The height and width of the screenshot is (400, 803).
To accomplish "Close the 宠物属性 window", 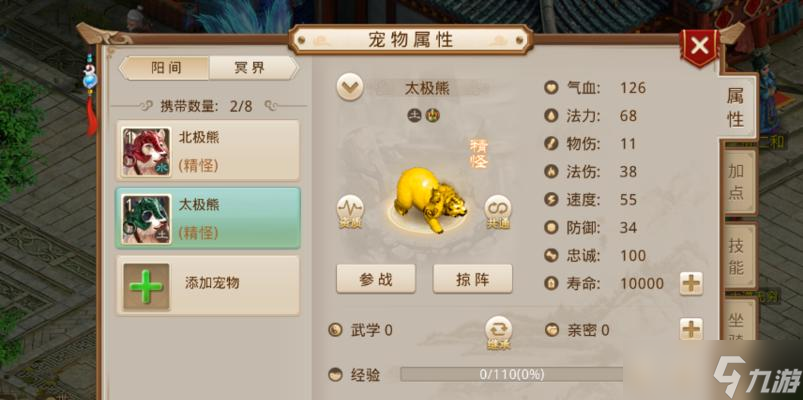I will coord(700,47).
